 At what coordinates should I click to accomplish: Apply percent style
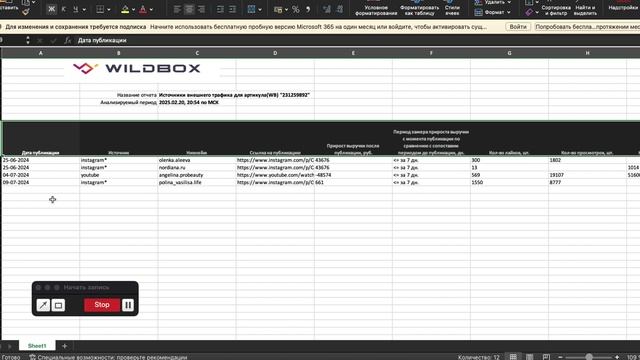pos(296,9)
